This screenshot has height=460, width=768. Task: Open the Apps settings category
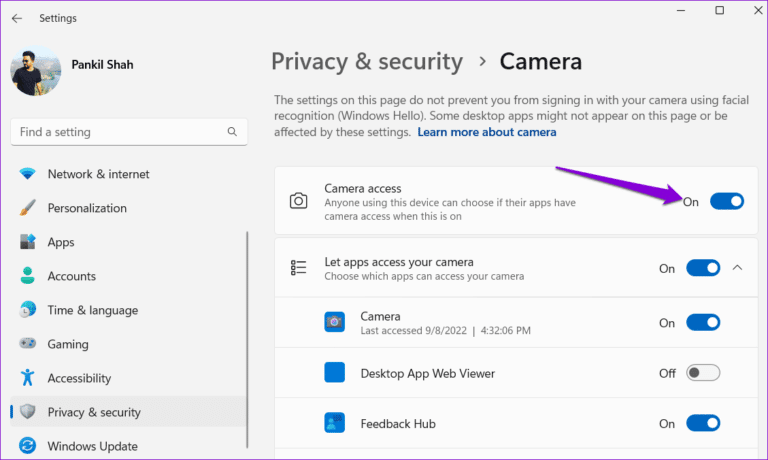pyautogui.click(x=61, y=242)
